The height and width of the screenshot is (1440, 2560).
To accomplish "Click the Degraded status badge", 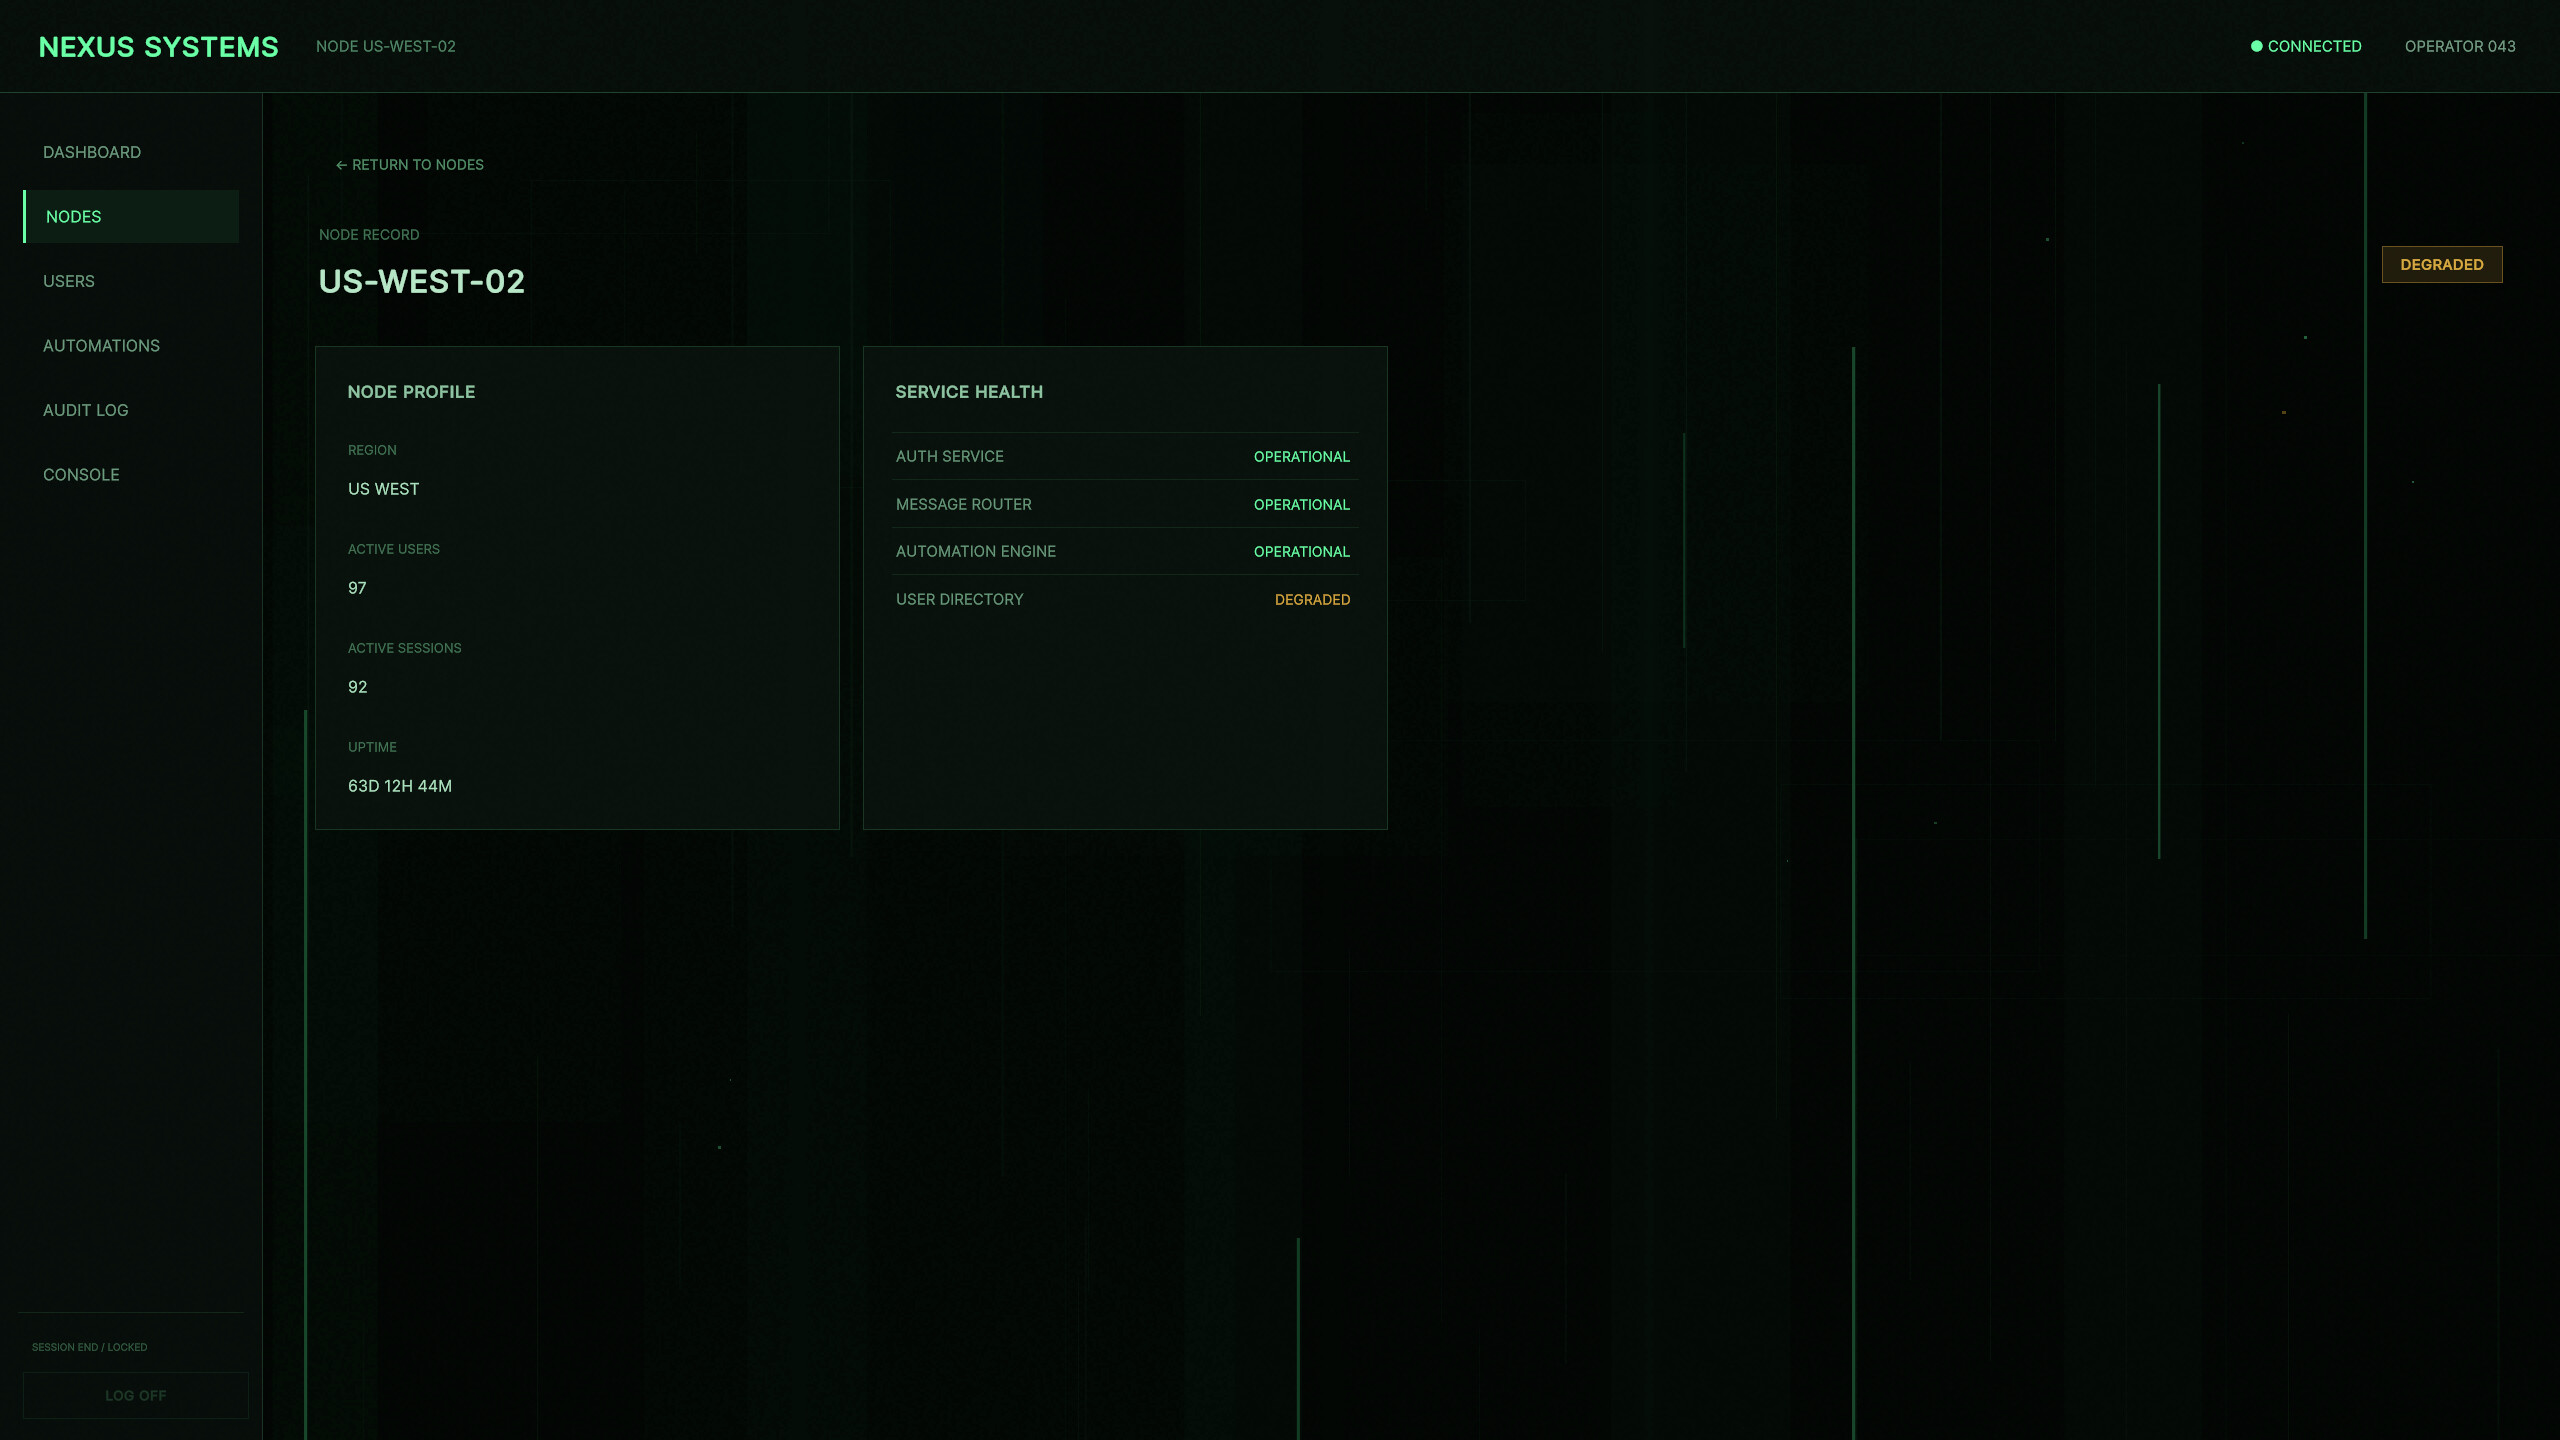I will pyautogui.click(x=2441, y=265).
